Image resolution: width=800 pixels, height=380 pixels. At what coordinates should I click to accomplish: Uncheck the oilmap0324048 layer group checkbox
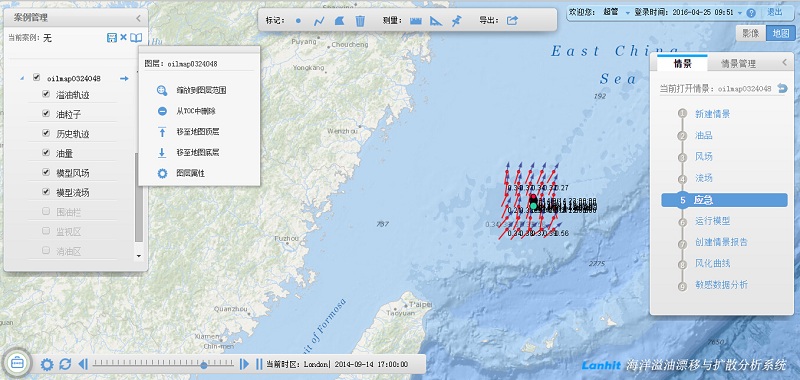click(x=36, y=78)
